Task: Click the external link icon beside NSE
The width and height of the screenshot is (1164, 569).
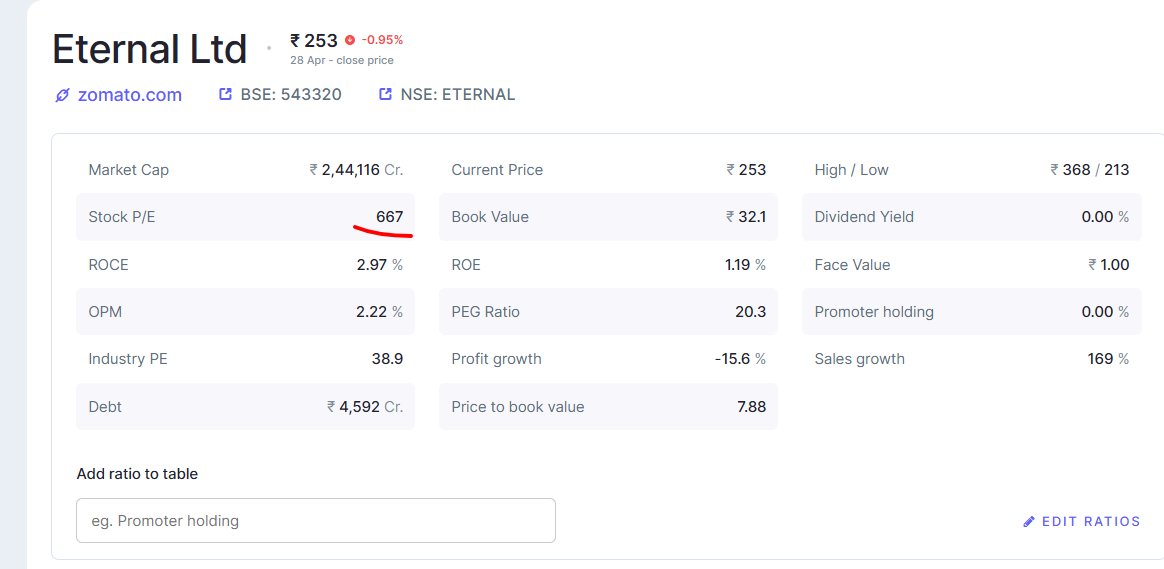Action: [385, 94]
